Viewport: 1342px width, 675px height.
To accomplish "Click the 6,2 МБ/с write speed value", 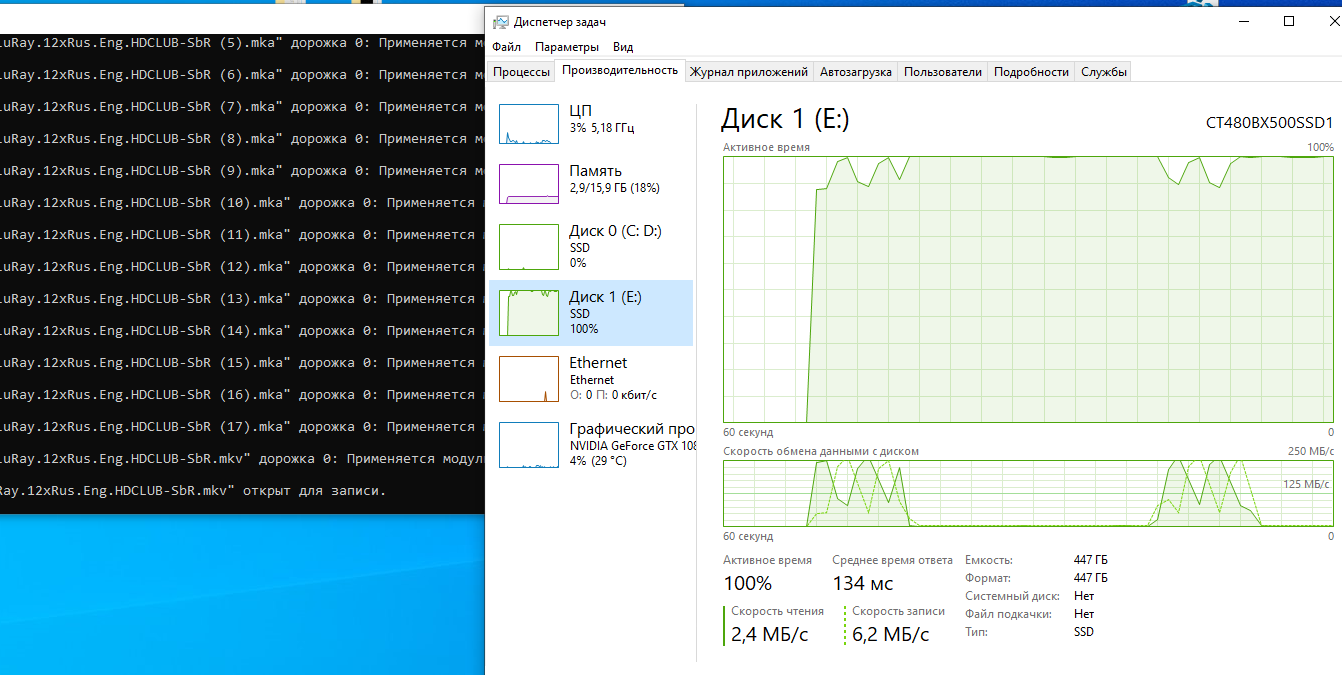I will pos(891,634).
